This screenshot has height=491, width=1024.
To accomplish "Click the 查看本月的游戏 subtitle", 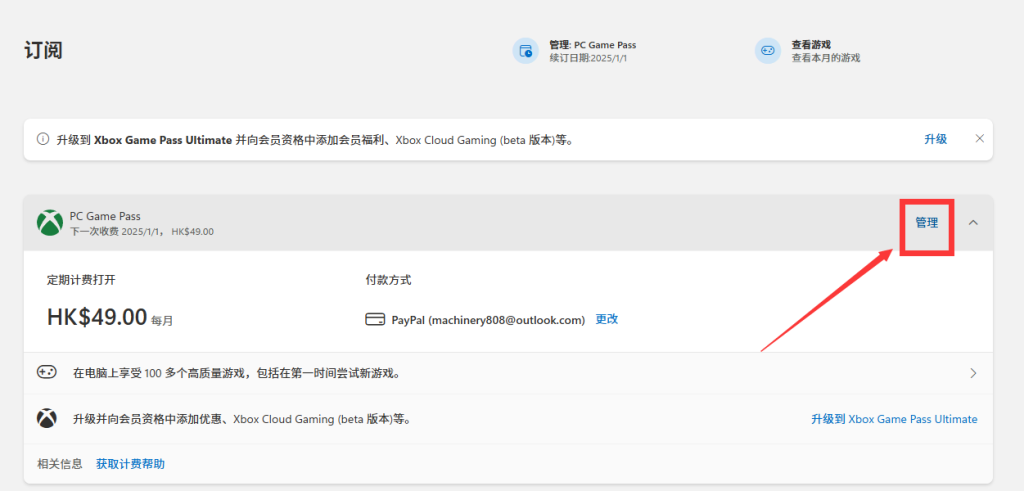I will pyautogui.click(x=826, y=58).
